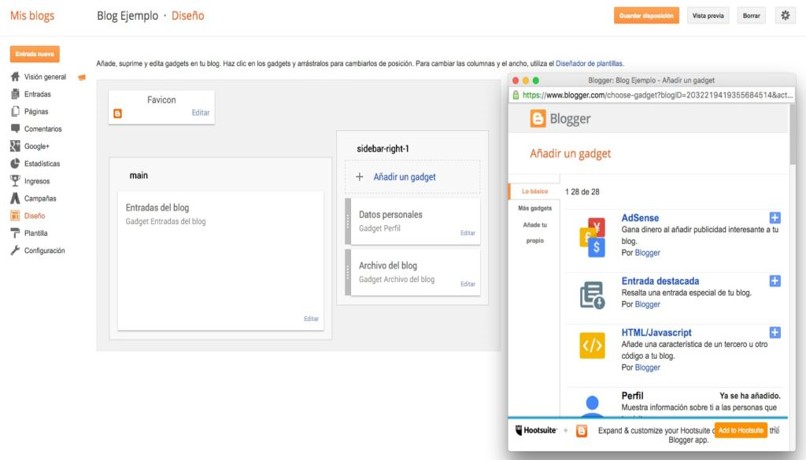The height and width of the screenshot is (460, 806).
Task: Click Blogger author link under AdSense
Action: click(x=647, y=253)
